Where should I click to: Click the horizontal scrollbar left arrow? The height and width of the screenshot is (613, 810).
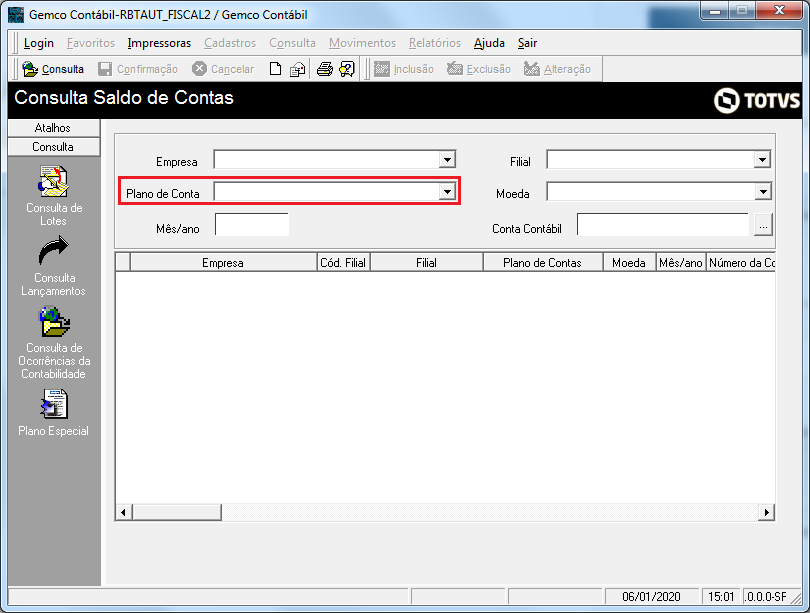[123, 512]
